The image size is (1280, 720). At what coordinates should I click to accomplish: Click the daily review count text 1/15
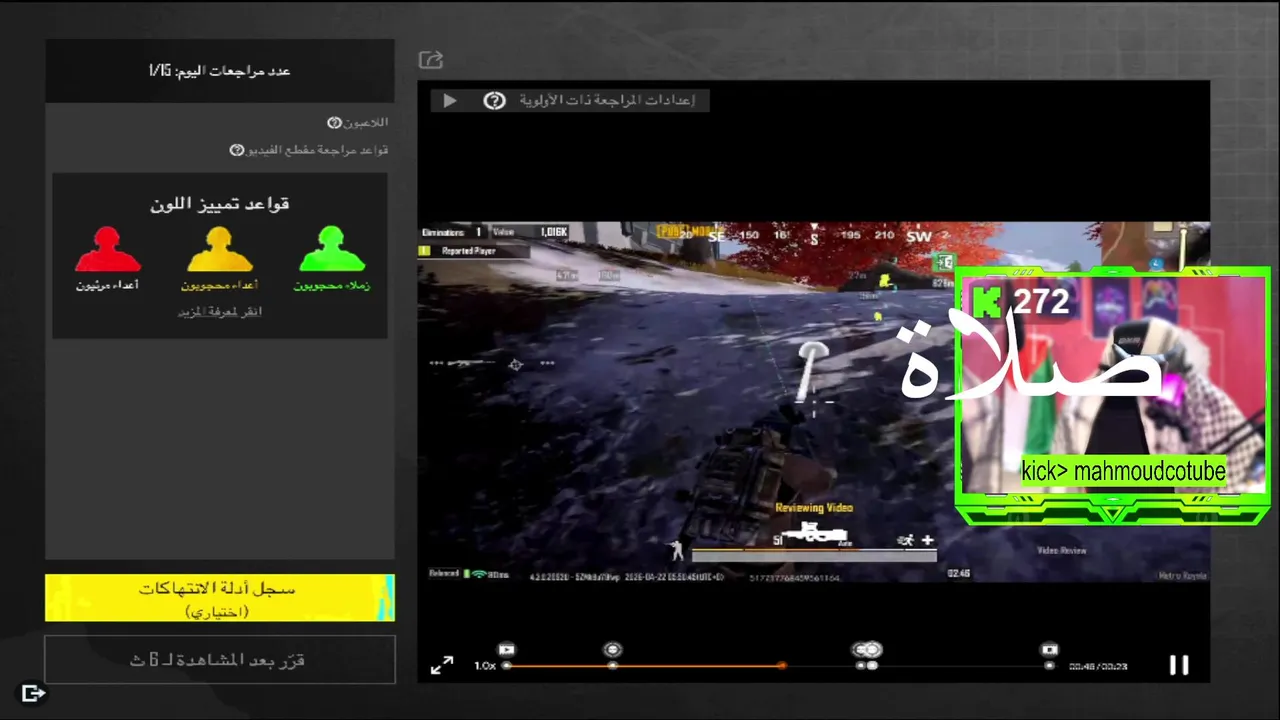pyautogui.click(x=220, y=71)
